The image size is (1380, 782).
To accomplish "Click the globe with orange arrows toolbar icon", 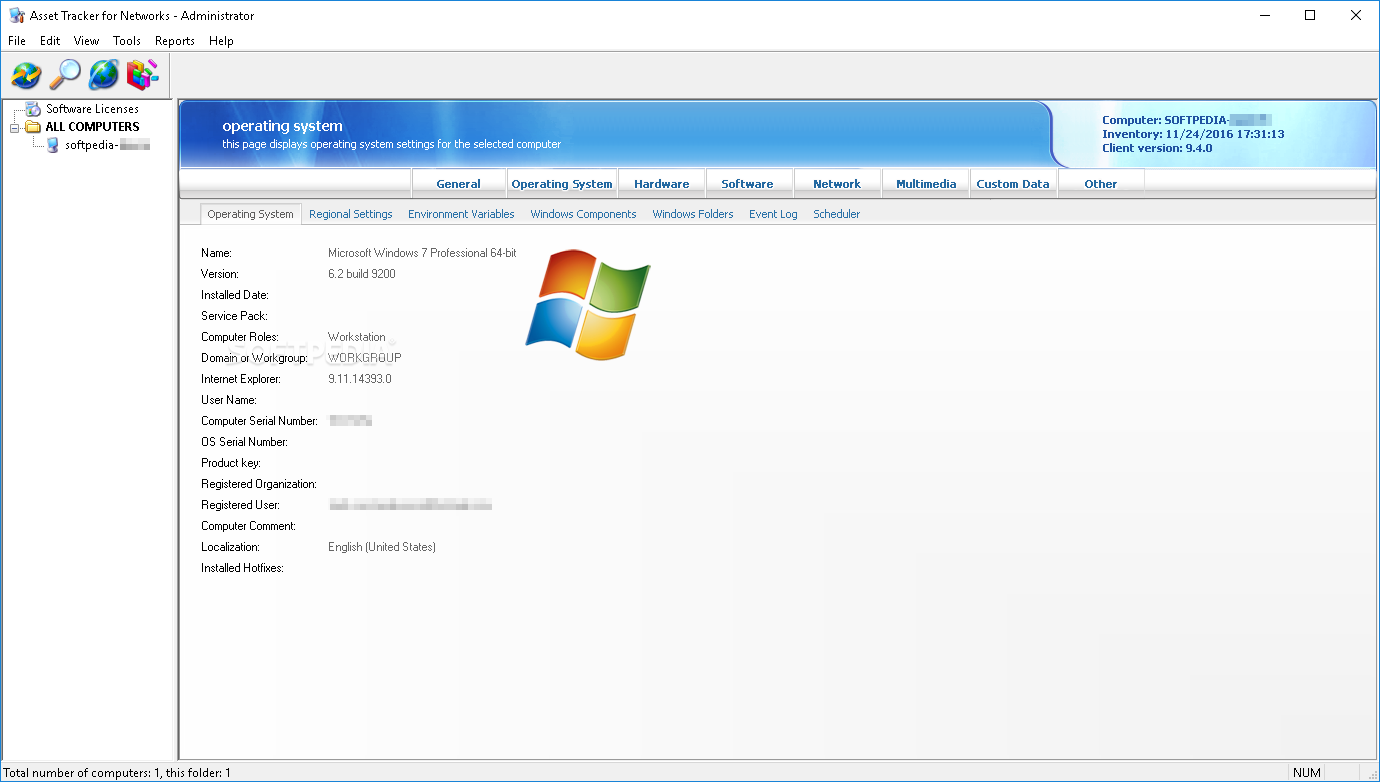I will (26, 75).
